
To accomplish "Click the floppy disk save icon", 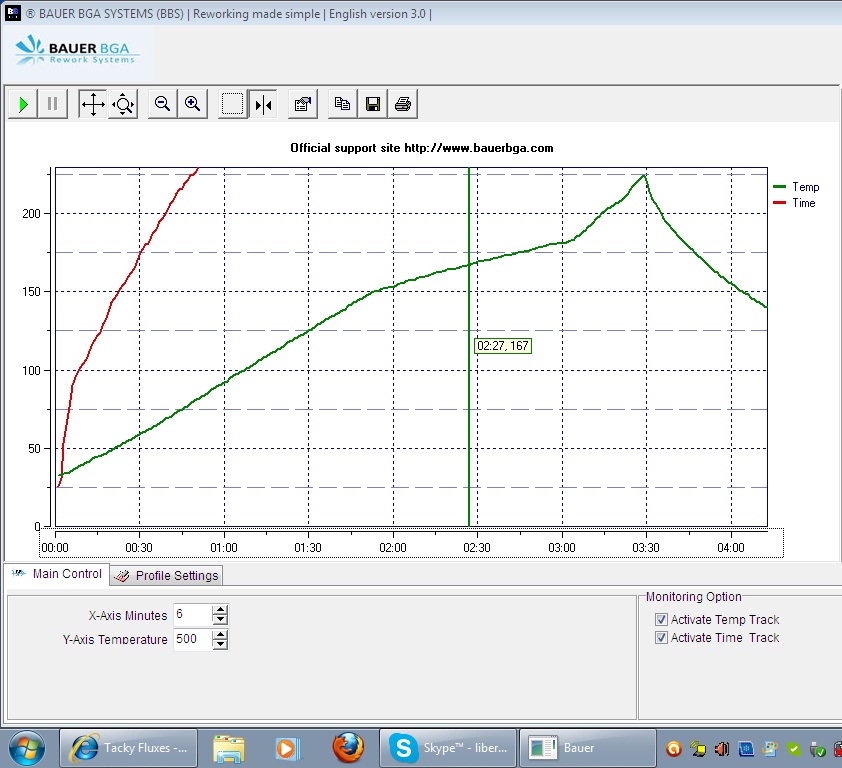I will click(373, 104).
